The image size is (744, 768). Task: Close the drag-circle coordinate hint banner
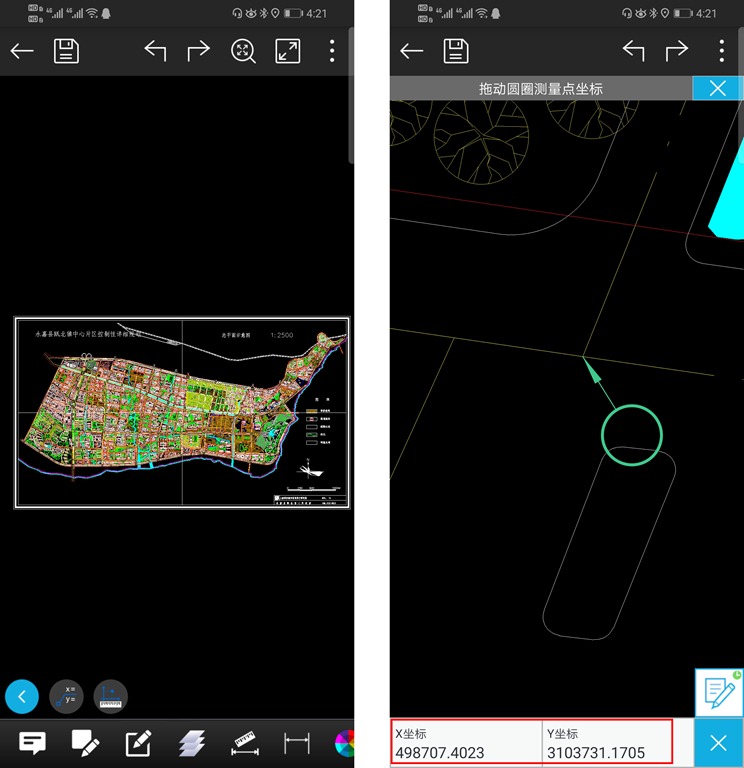(x=717, y=88)
